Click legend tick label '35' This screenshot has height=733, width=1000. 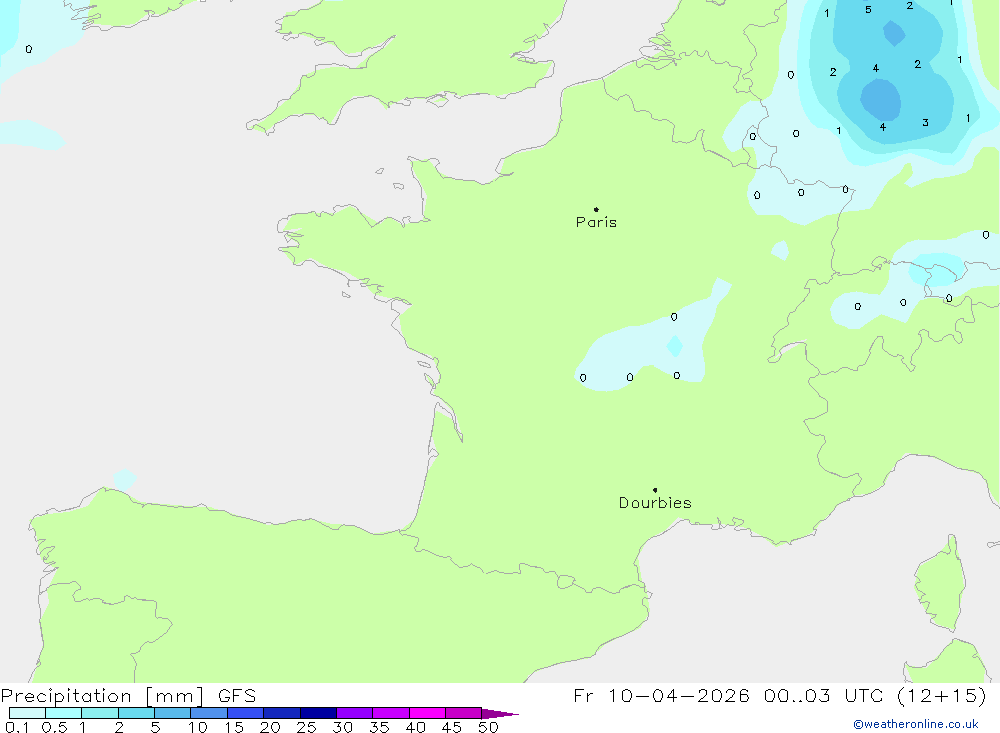[x=379, y=727]
